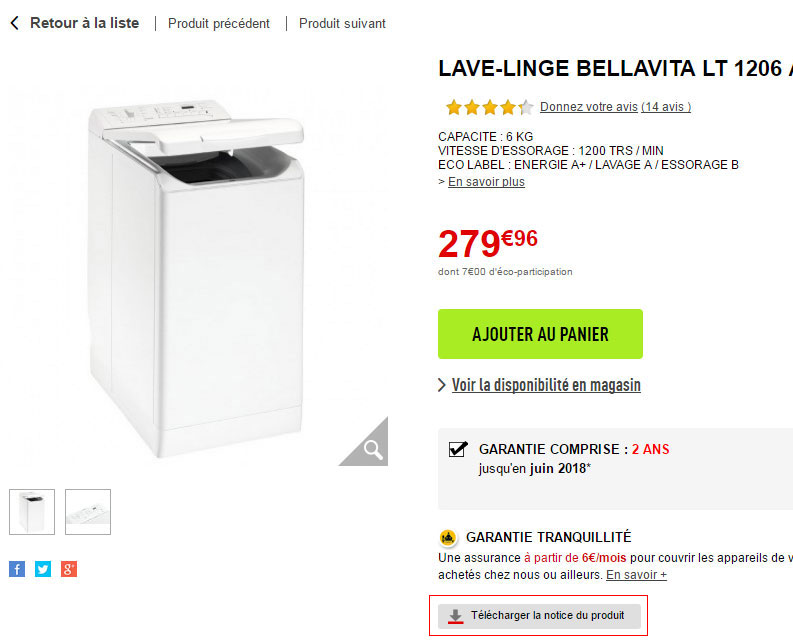Image resolution: width=793 pixels, height=642 pixels.
Task: Go to Produit suivant
Action: [342, 24]
